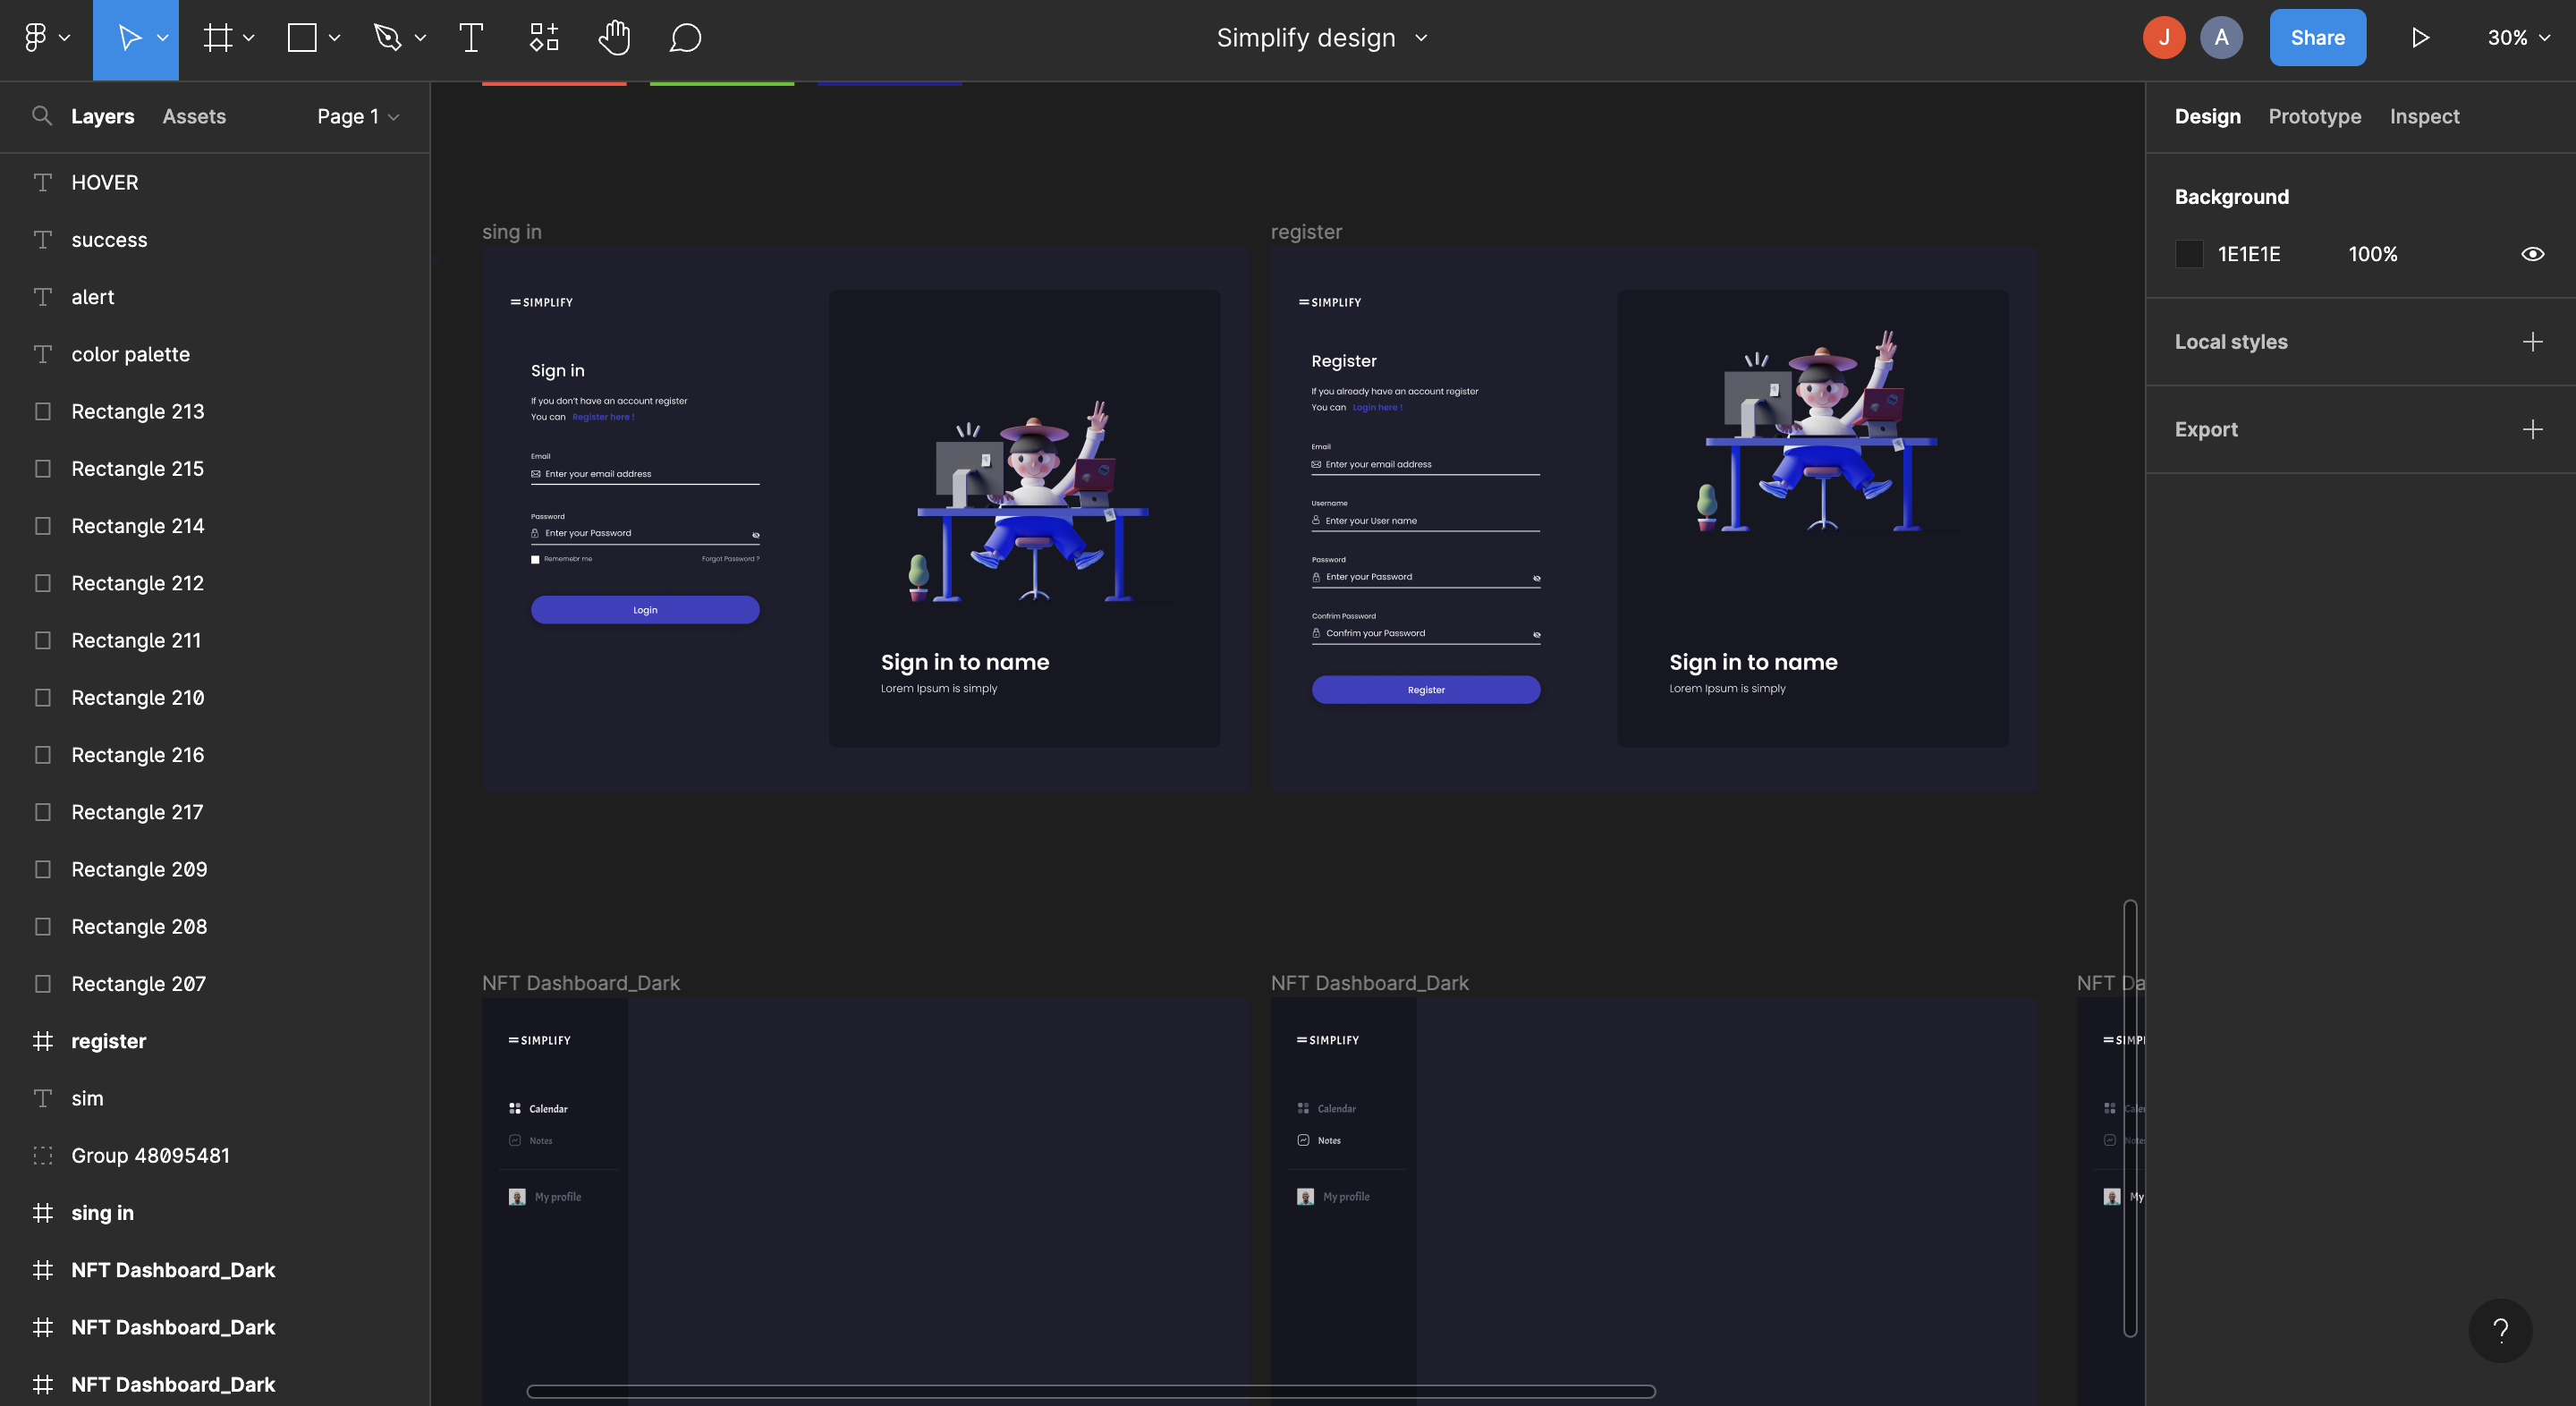
Task: Click group icon of Group 48095481
Action: [x=43, y=1155]
